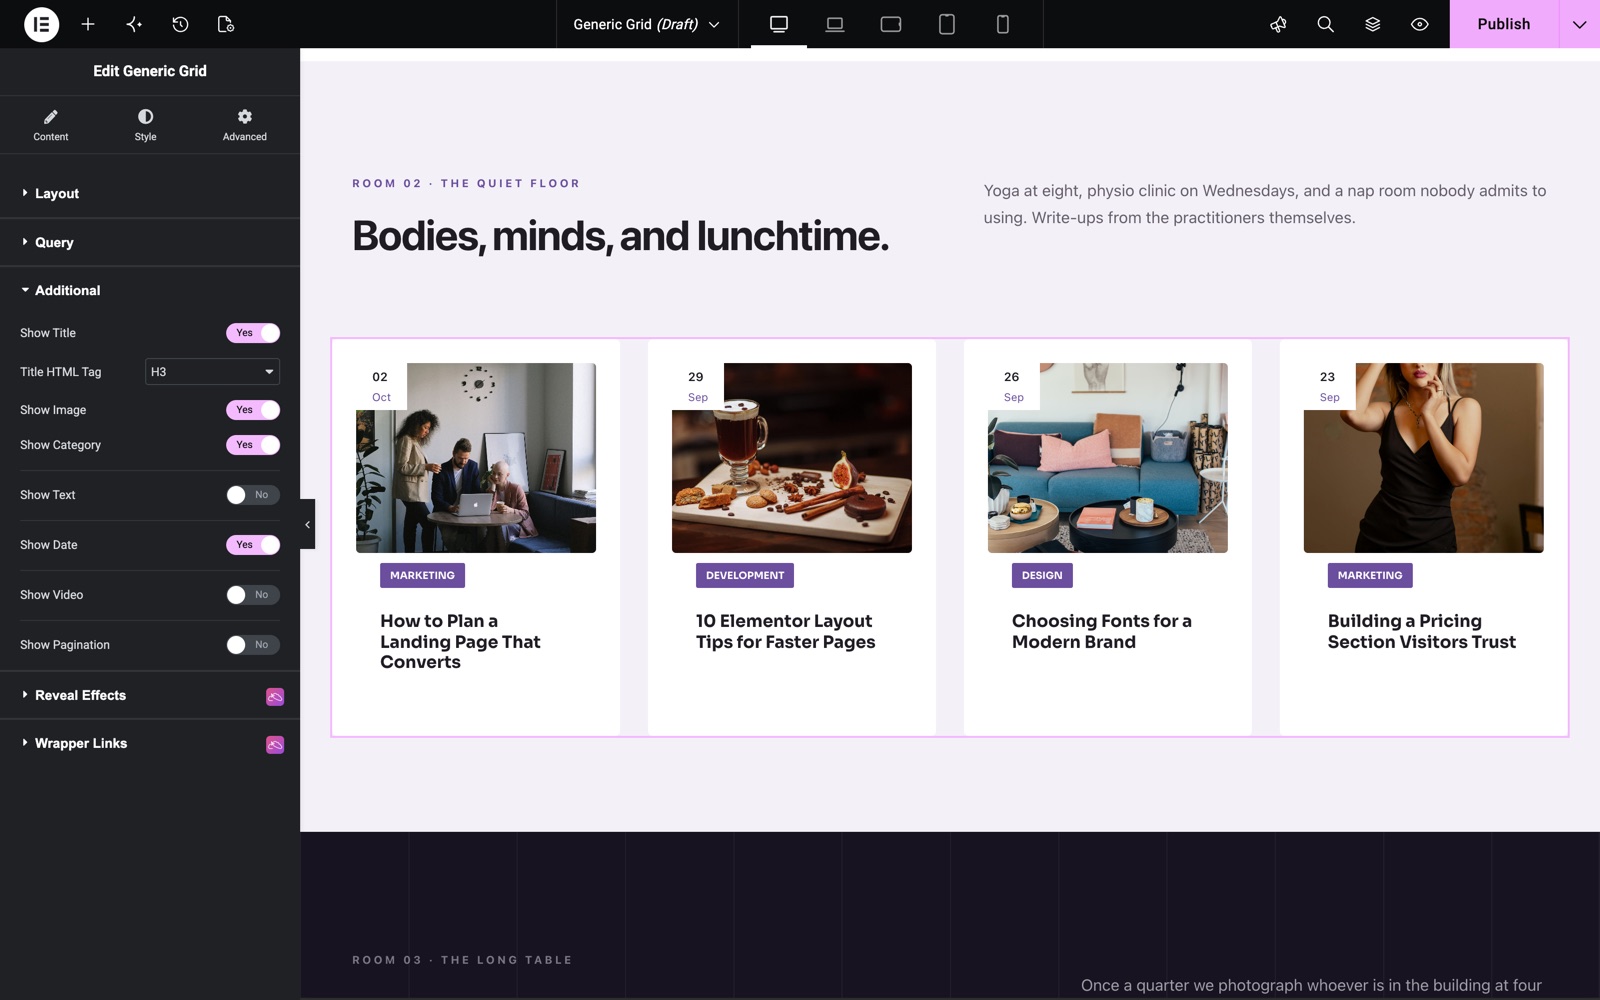
Task: Open revision history icon
Action: [x=180, y=24]
